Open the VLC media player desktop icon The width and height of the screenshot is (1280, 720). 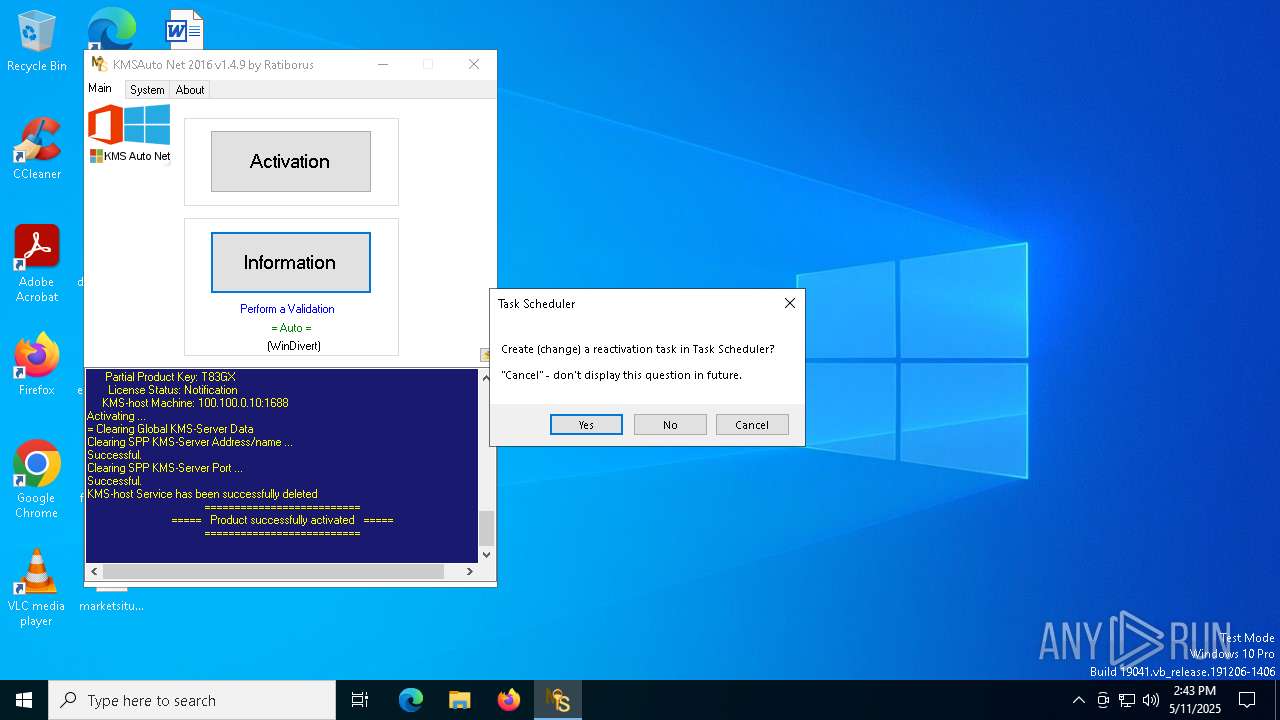tap(37, 588)
